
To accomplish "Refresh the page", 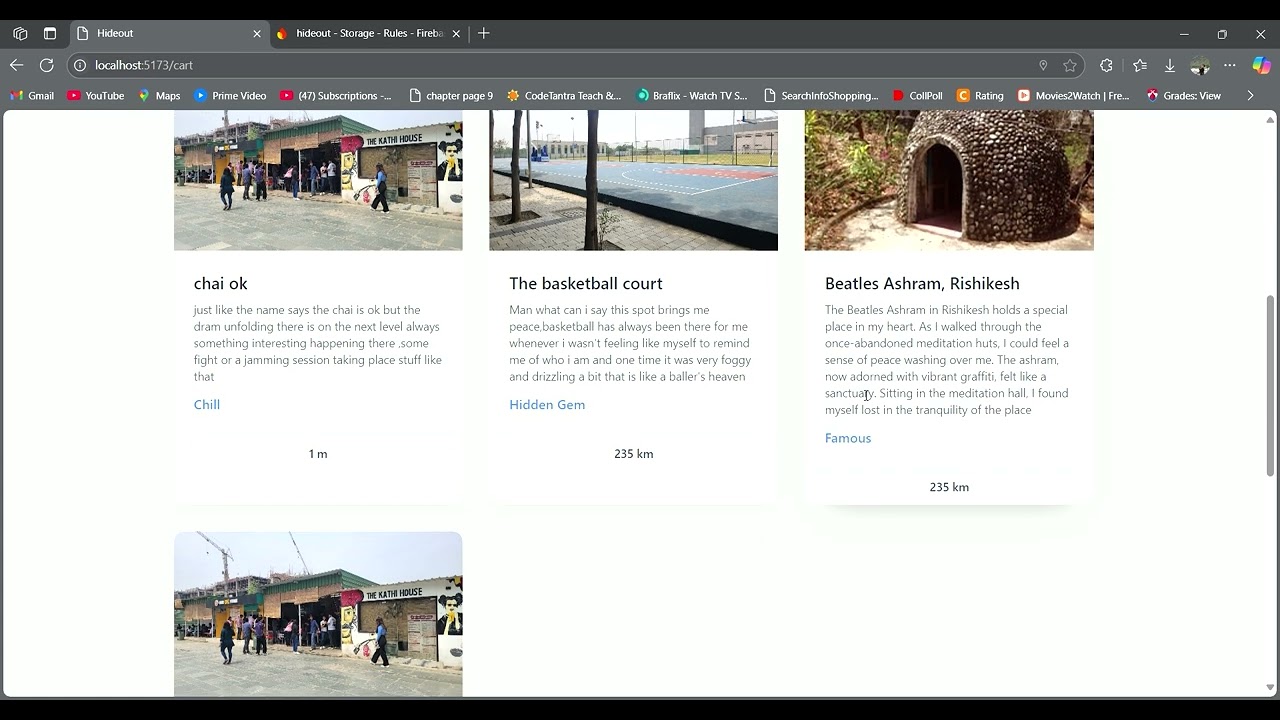I will [x=46, y=64].
